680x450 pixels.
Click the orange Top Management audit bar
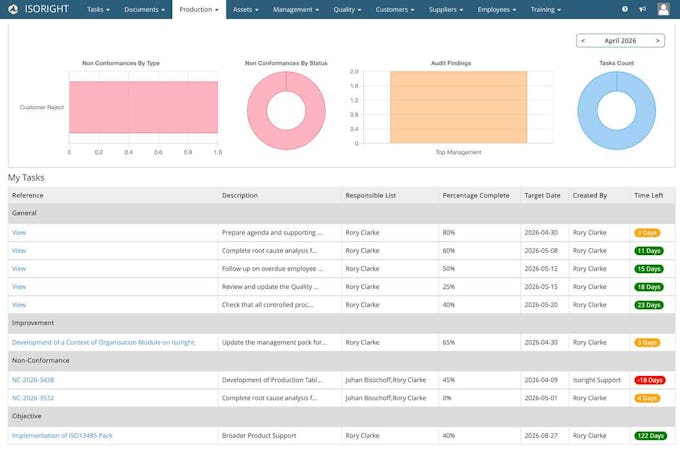click(458, 107)
